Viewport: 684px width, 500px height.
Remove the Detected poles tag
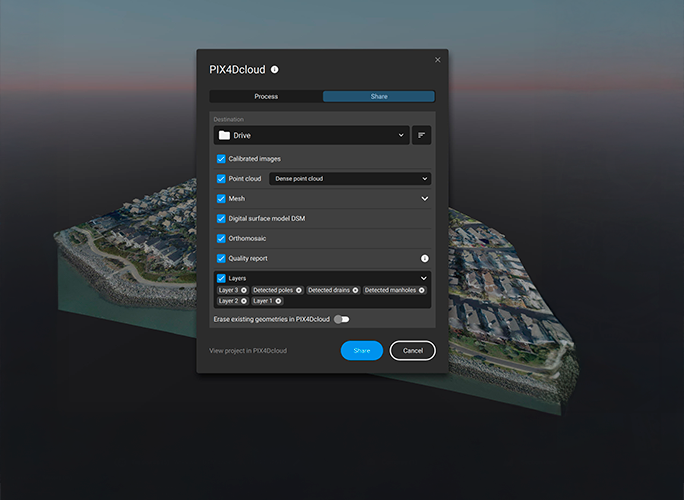(x=299, y=290)
